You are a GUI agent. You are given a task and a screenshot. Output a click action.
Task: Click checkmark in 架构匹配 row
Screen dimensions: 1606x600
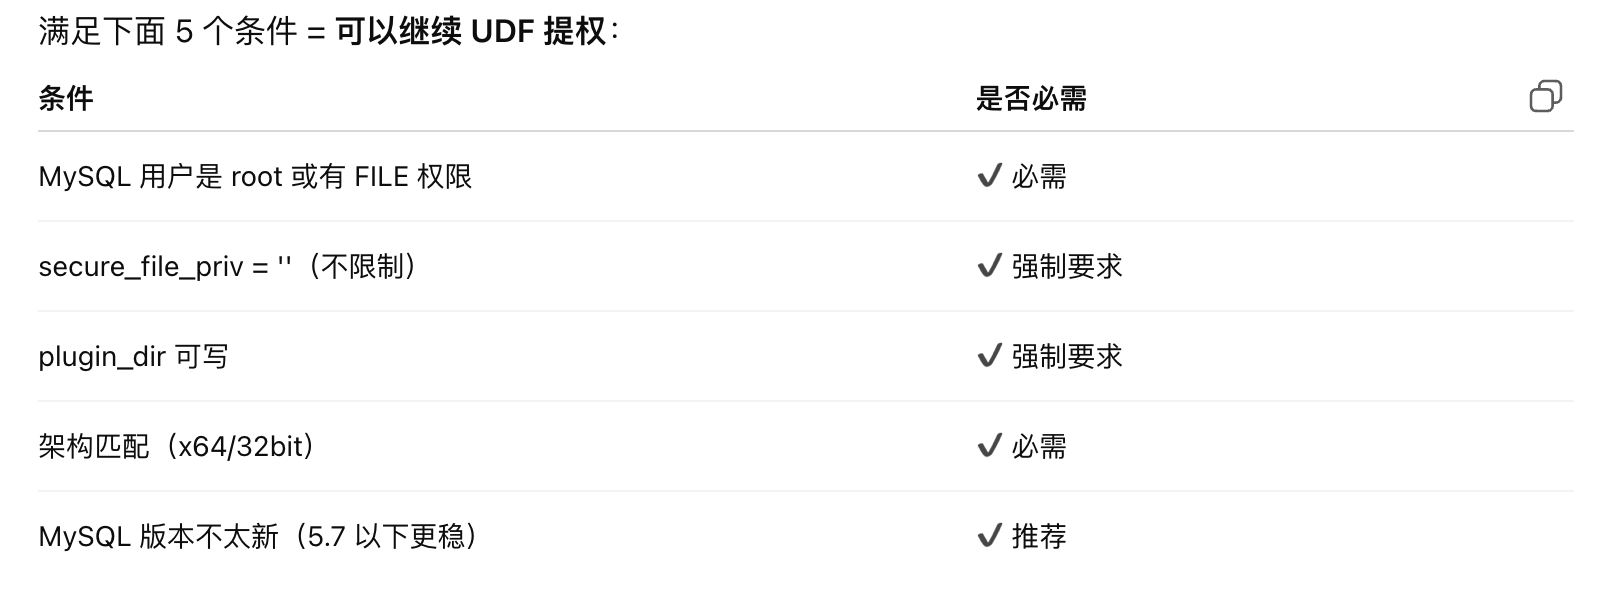(989, 447)
